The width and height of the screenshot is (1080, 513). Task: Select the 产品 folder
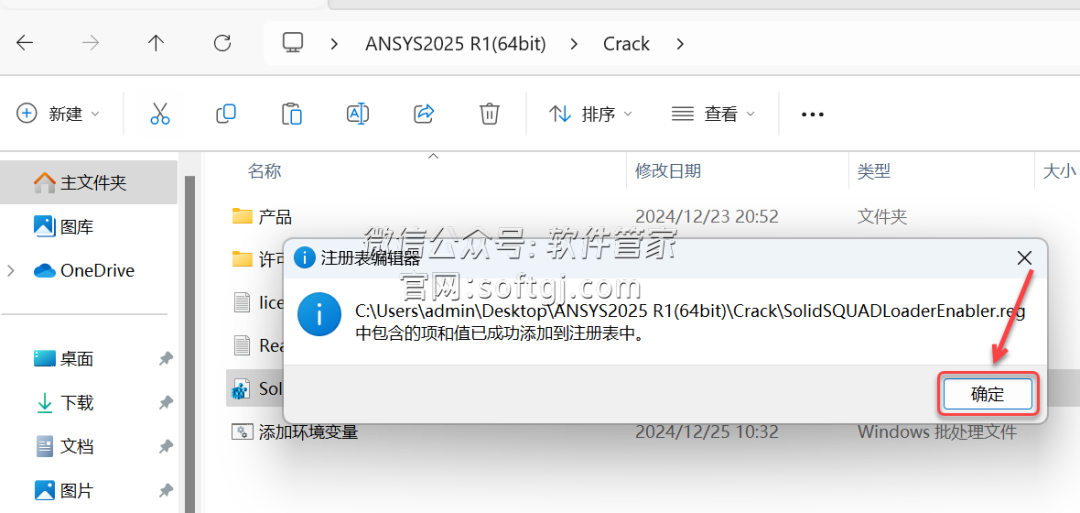(x=276, y=217)
